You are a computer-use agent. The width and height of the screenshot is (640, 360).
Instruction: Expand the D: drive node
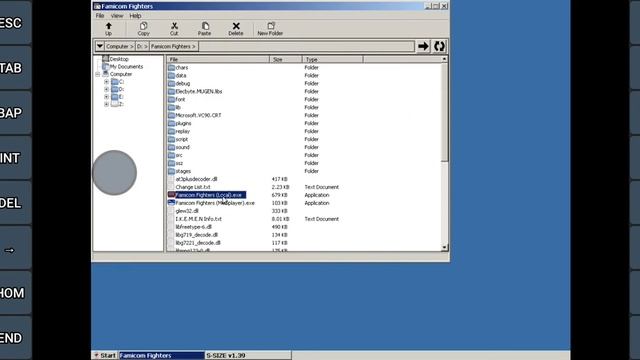[x=107, y=89]
